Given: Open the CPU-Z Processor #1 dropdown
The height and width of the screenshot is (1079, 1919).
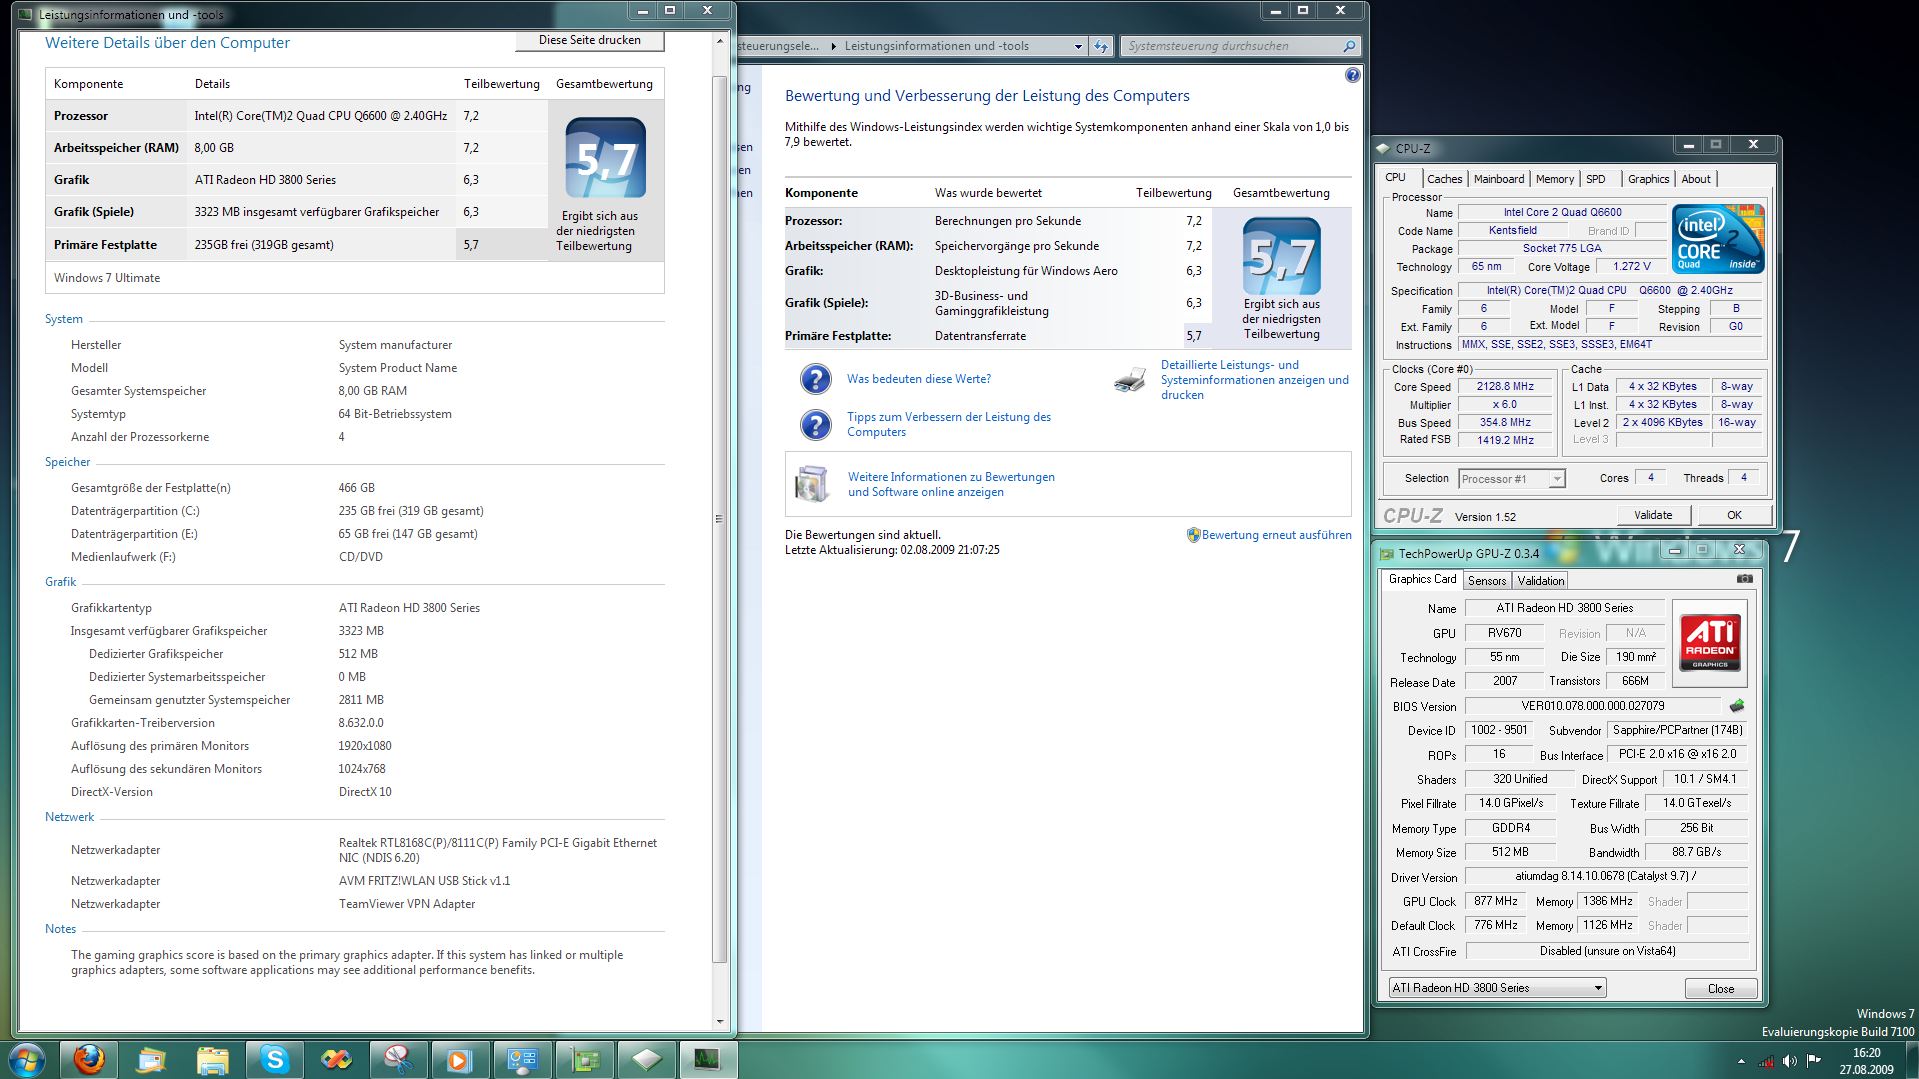Looking at the screenshot, I should coord(1511,479).
